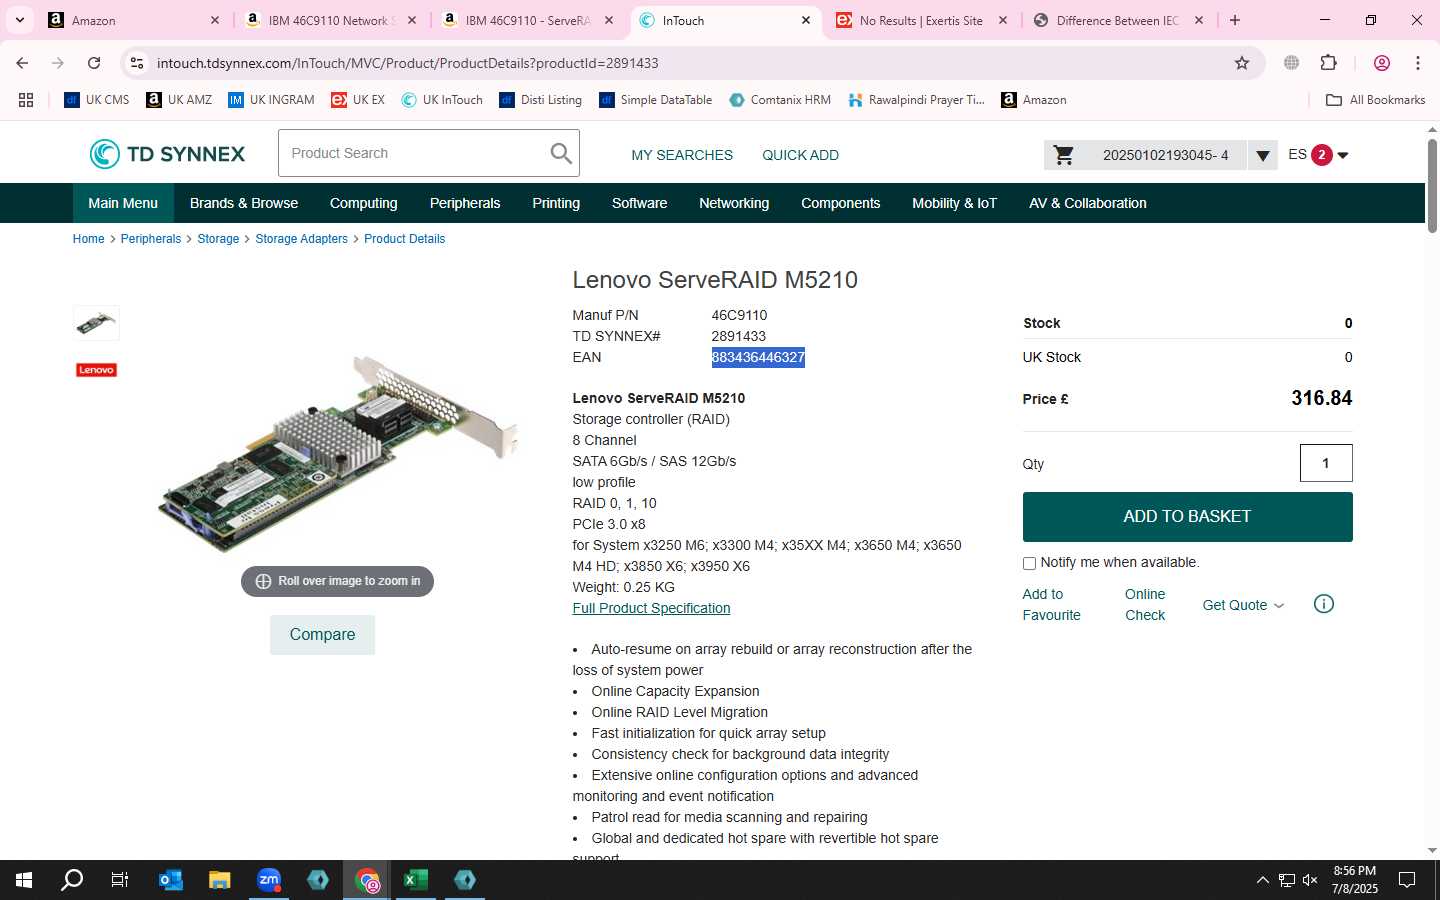Click the info circle icon beside Get Quote

[x=1323, y=604]
